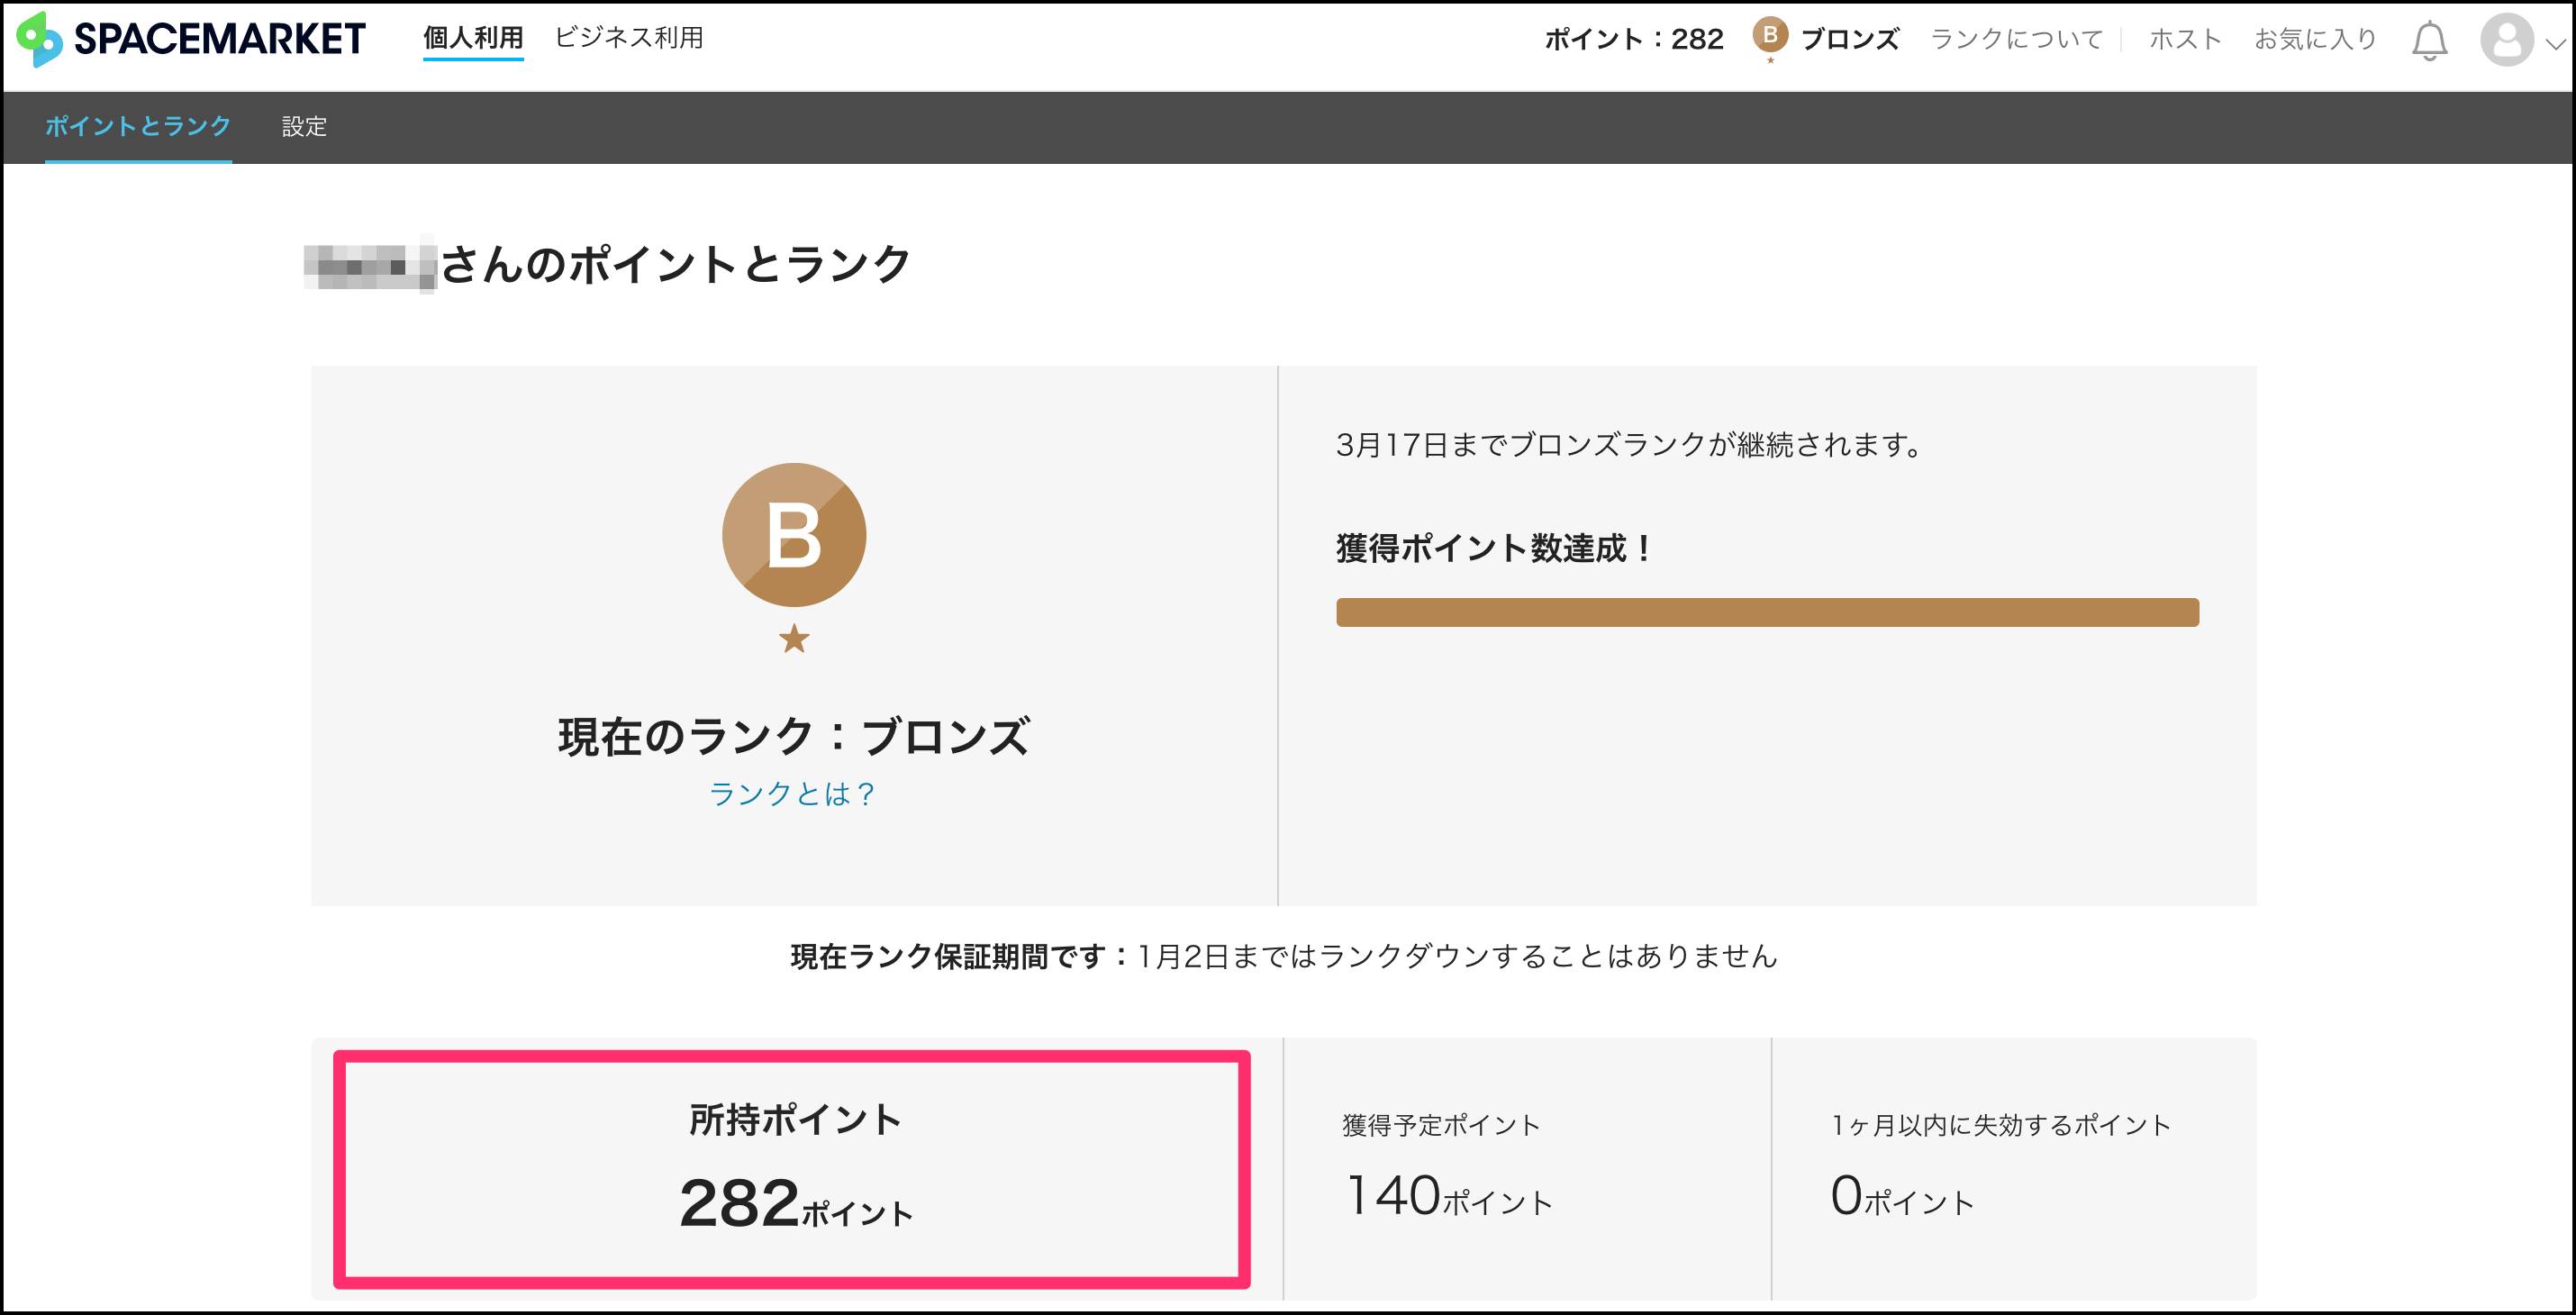Go to ホスト page
Image resolution: width=2576 pixels, height=1315 pixels.
[x=2185, y=39]
